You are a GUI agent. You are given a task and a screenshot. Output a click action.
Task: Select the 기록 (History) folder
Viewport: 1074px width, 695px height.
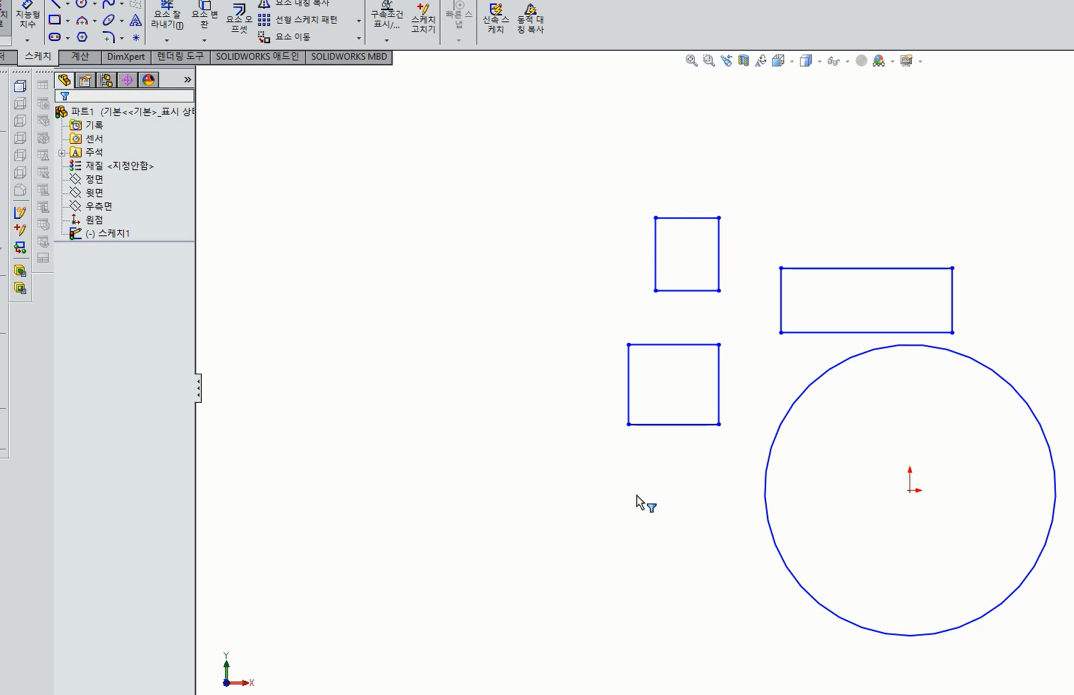click(86, 125)
